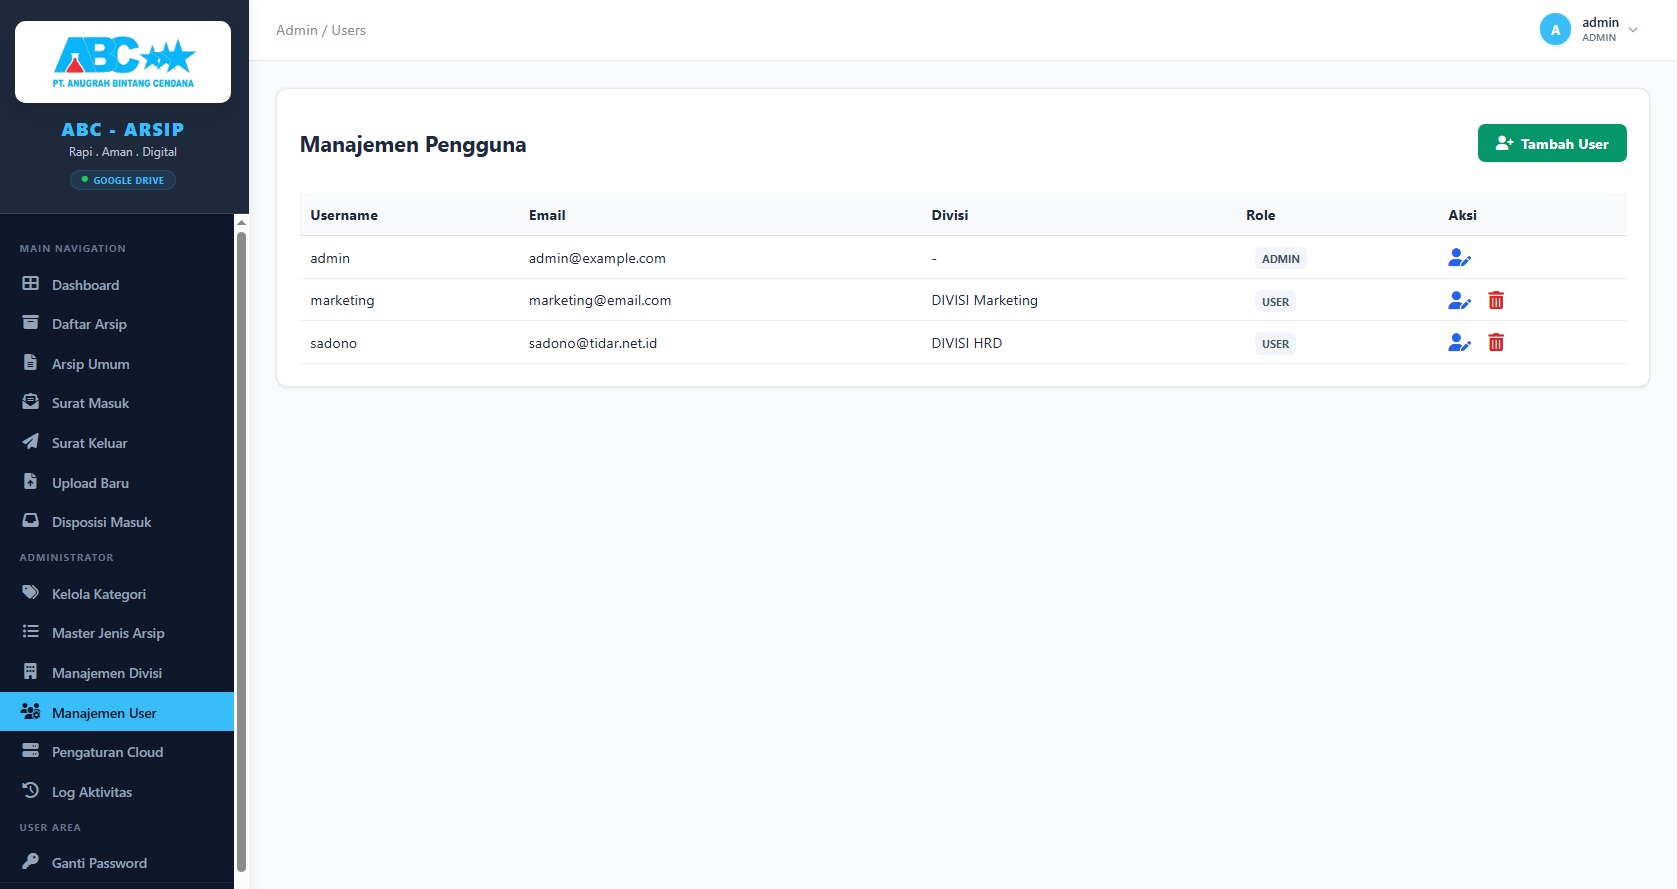Click the Daftar Arsip archive box icon
Image resolution: width=1677 pixels, height=889 pixels.
[31, 323]
